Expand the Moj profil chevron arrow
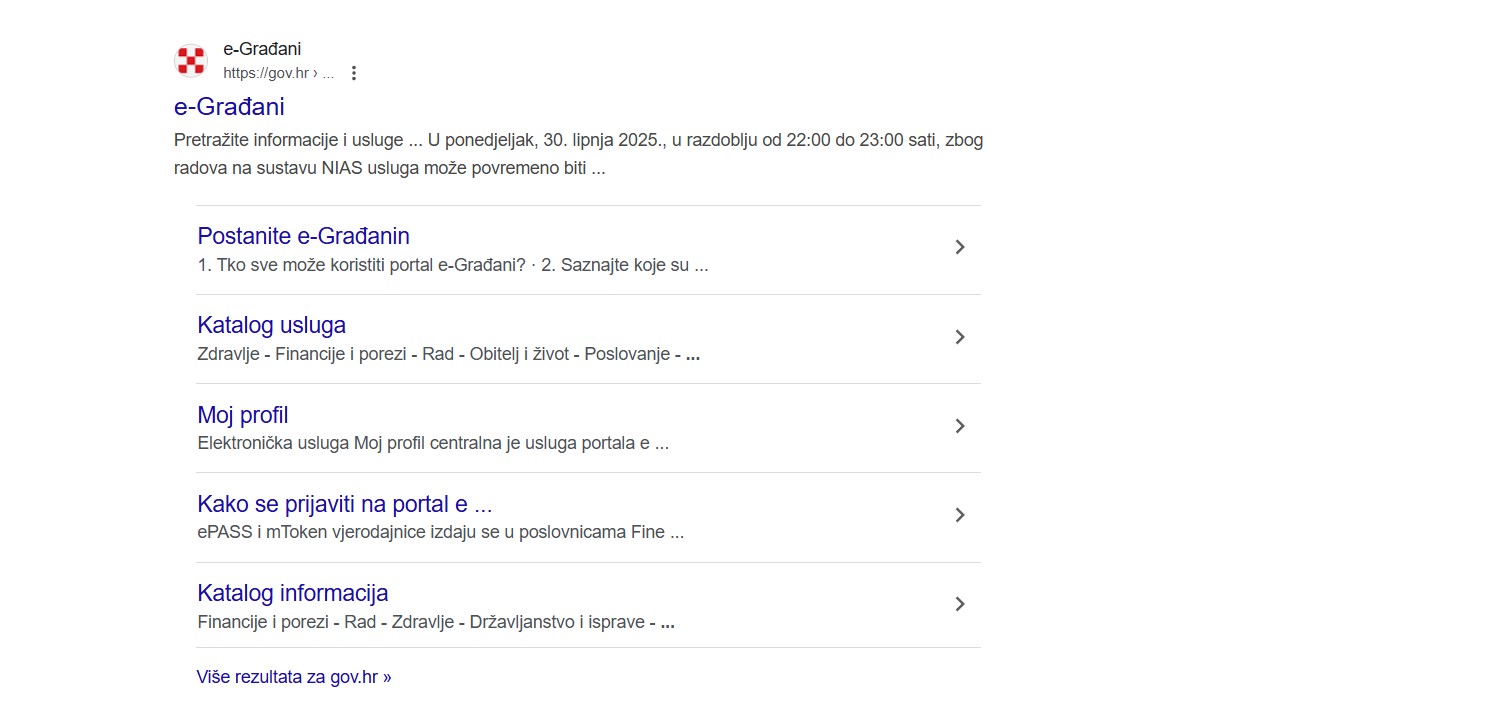This screenshot has height=720, width=1510. 960,426
